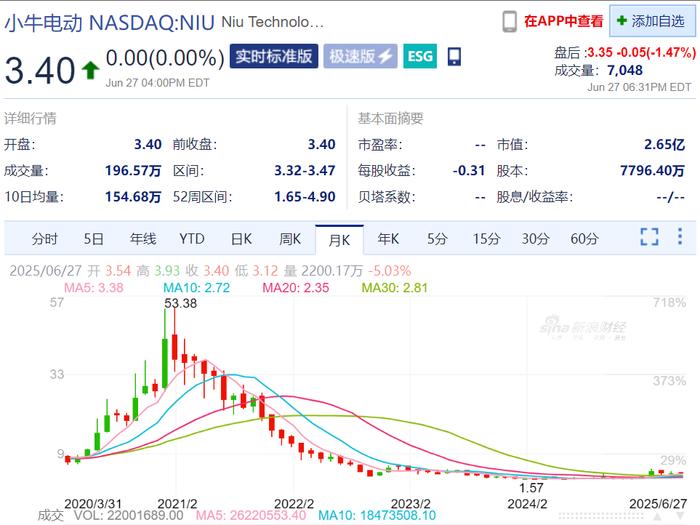Switch to the 5分 chart tab
This screenshot has height=525, width=700.
[437, 239]
